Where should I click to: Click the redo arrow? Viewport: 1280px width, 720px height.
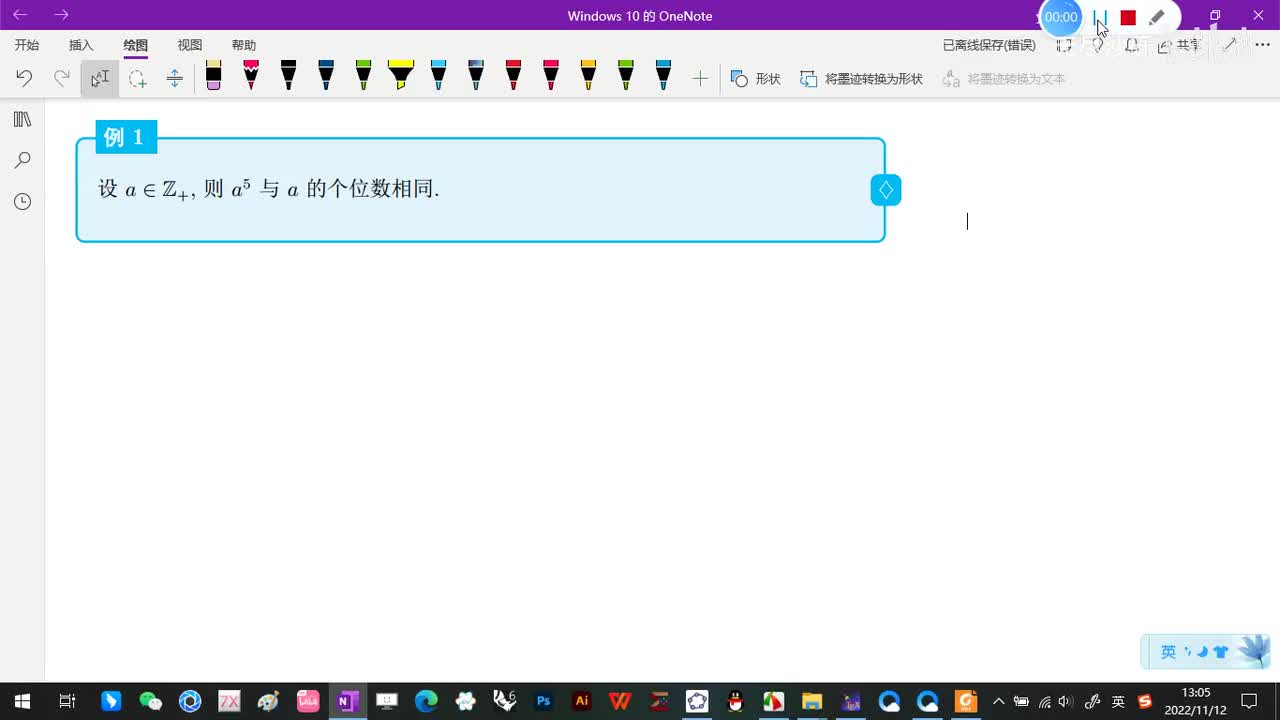click(62, 78)
